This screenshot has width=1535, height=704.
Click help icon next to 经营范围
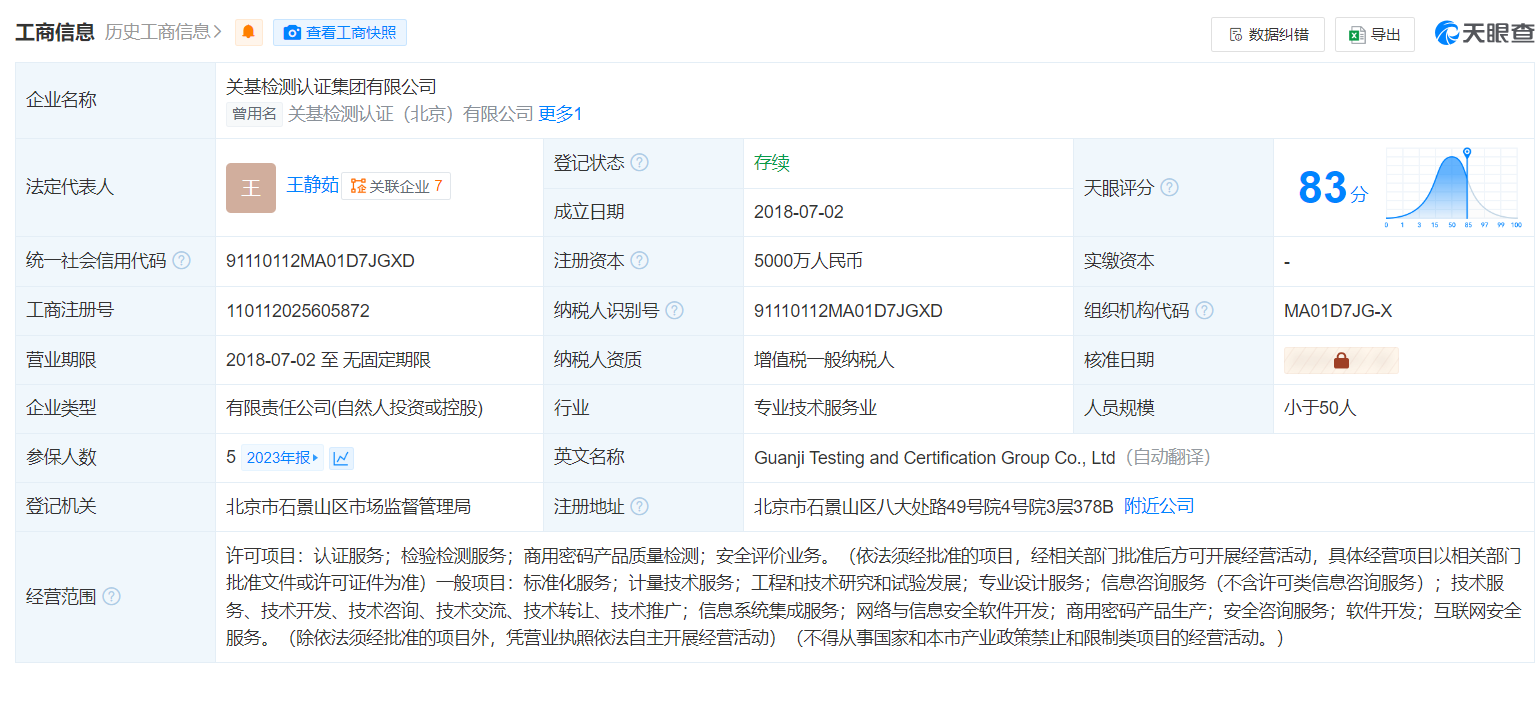click(111, 597)
